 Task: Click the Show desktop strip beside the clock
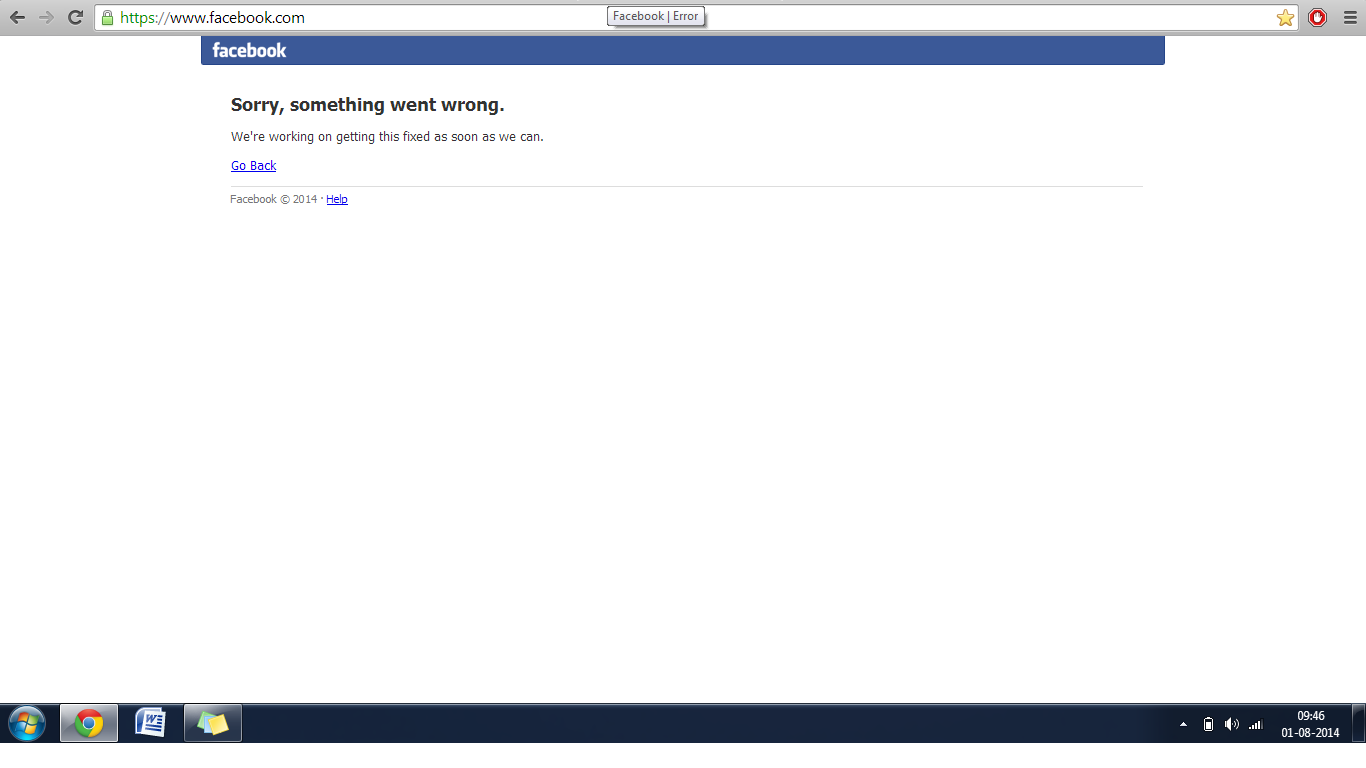point(1359,723)
